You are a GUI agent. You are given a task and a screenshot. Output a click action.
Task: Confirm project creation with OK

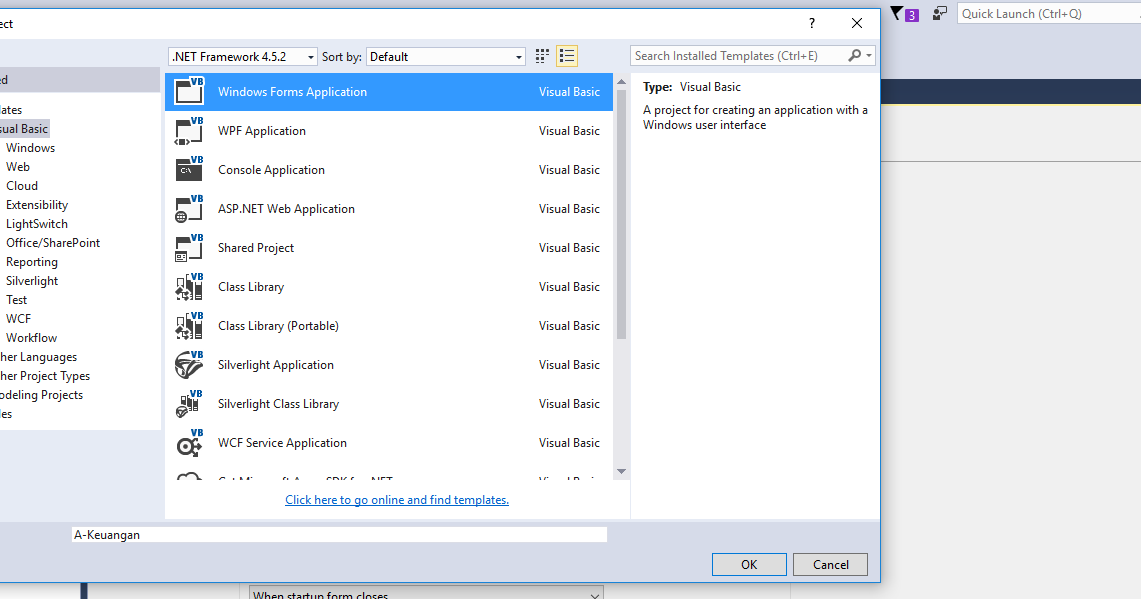click(748, 564)
